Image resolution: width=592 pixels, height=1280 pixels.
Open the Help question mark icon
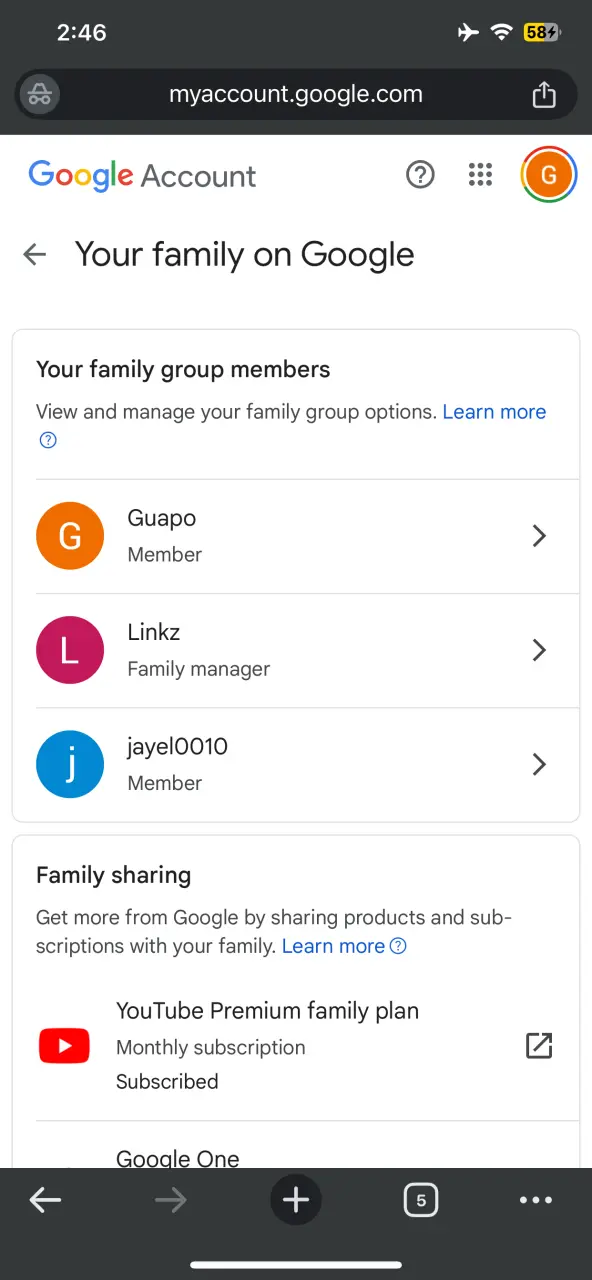tap(421, 175)
